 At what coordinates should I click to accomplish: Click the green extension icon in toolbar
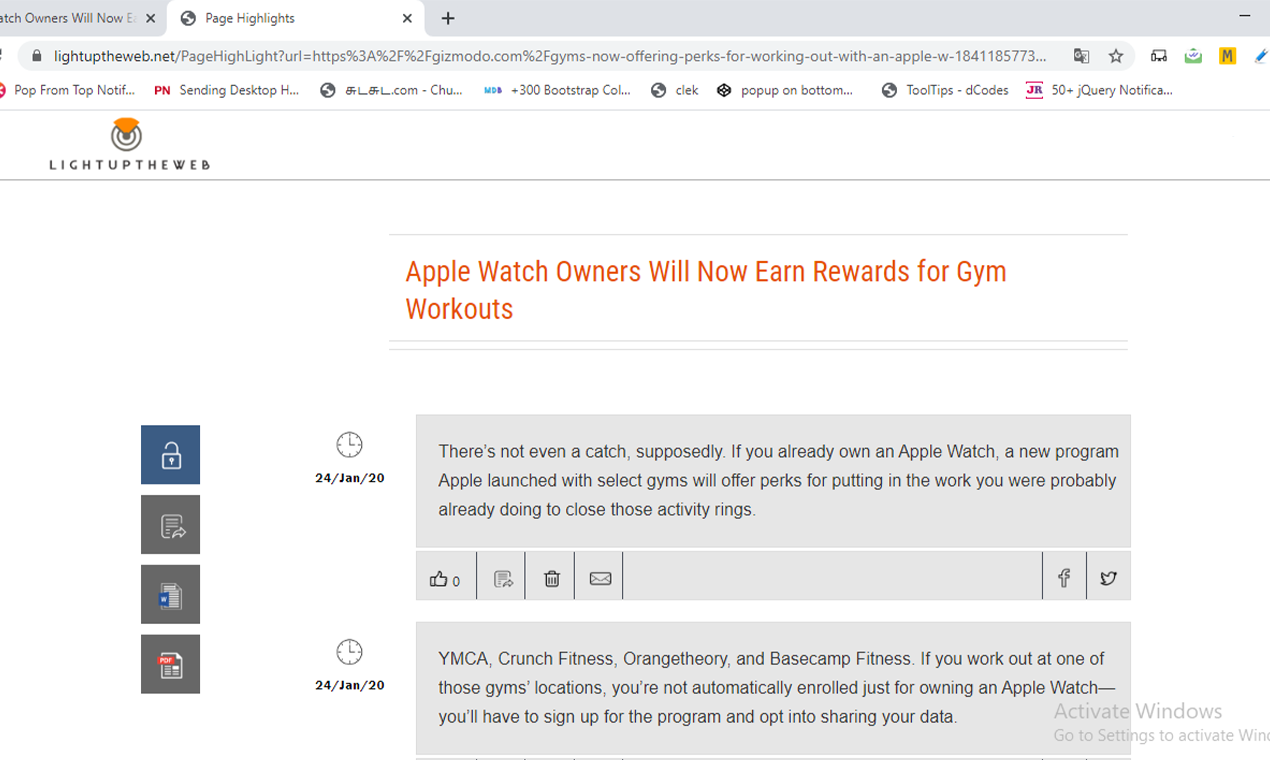[x=1193, y=56]
